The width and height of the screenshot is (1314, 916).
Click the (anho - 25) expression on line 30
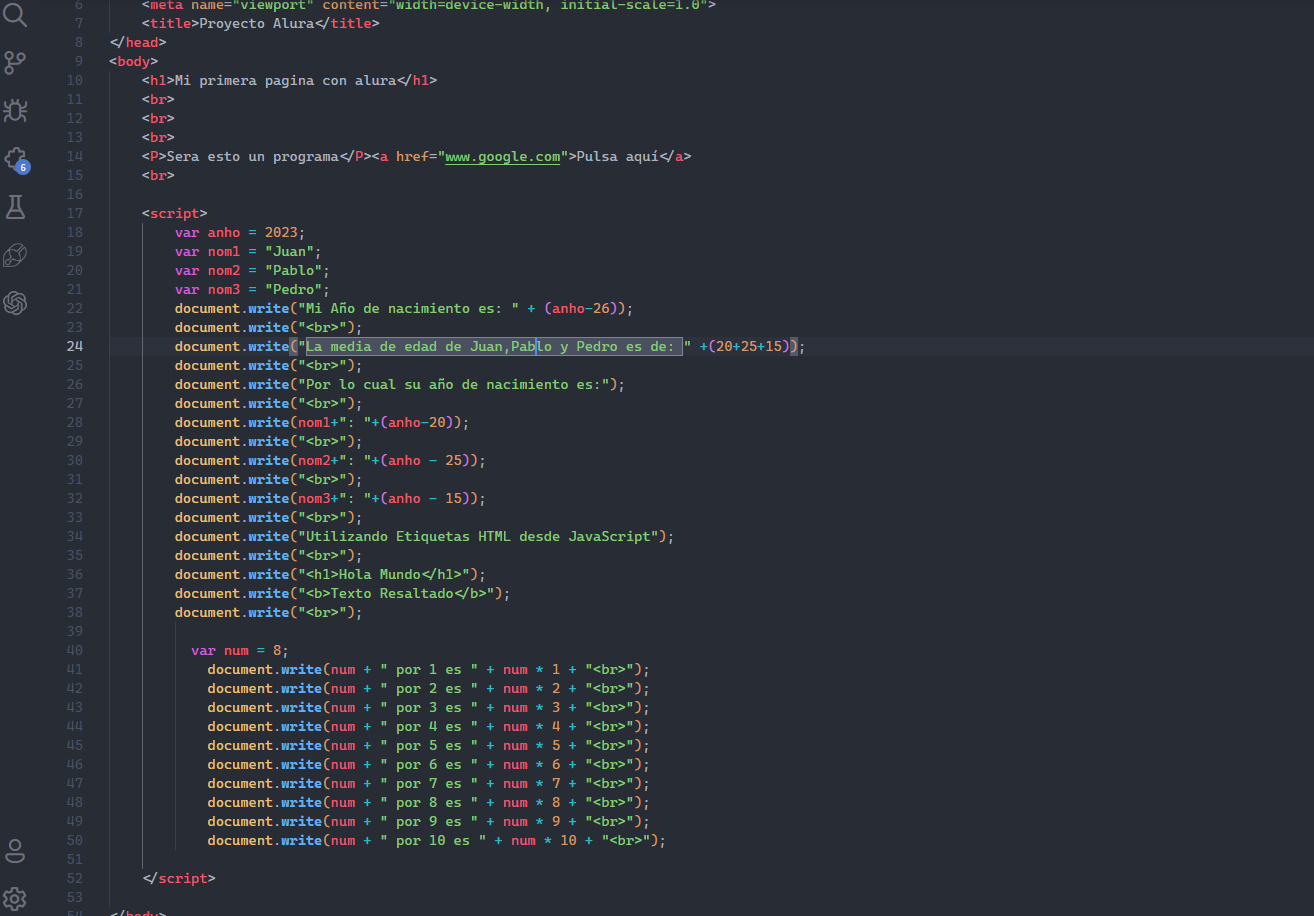[429, 460]
